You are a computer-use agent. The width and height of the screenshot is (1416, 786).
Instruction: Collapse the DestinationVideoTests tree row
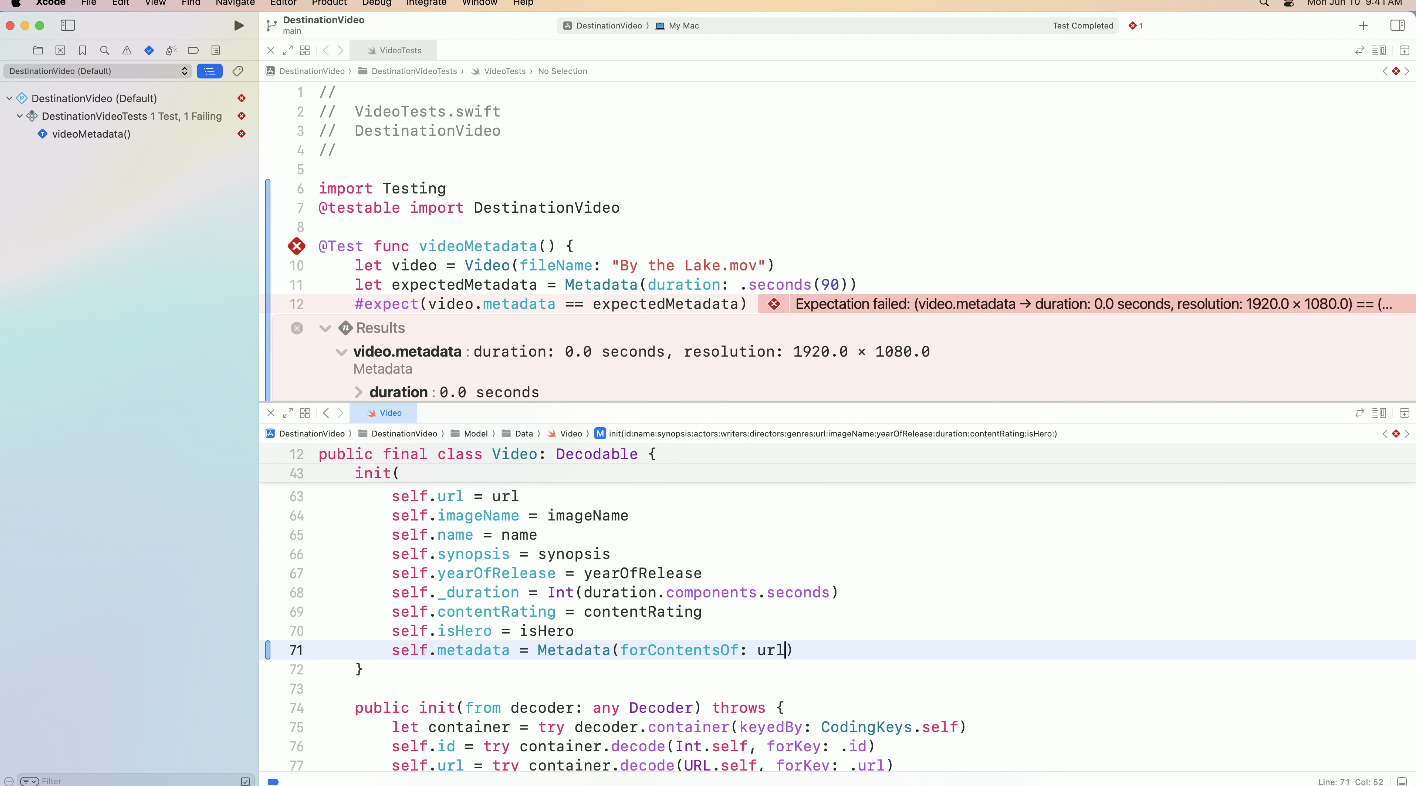19,116
